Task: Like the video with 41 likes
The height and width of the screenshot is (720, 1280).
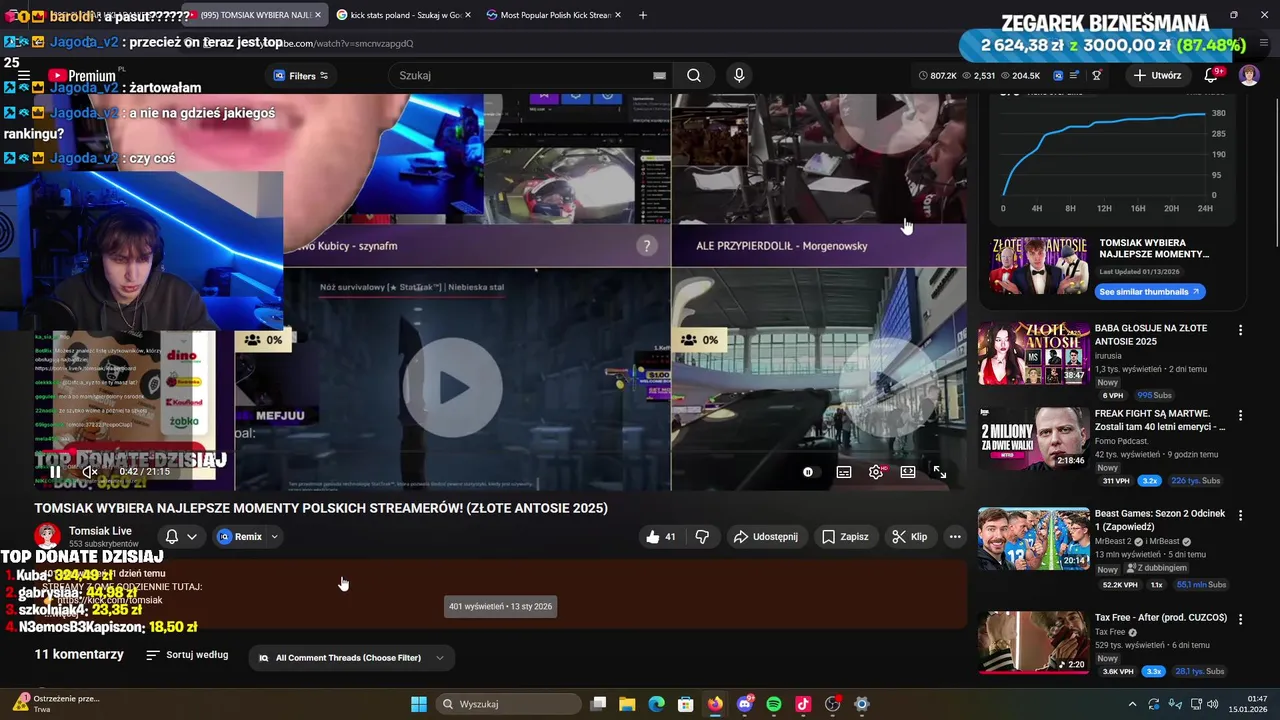Action: tap(662, 537)
